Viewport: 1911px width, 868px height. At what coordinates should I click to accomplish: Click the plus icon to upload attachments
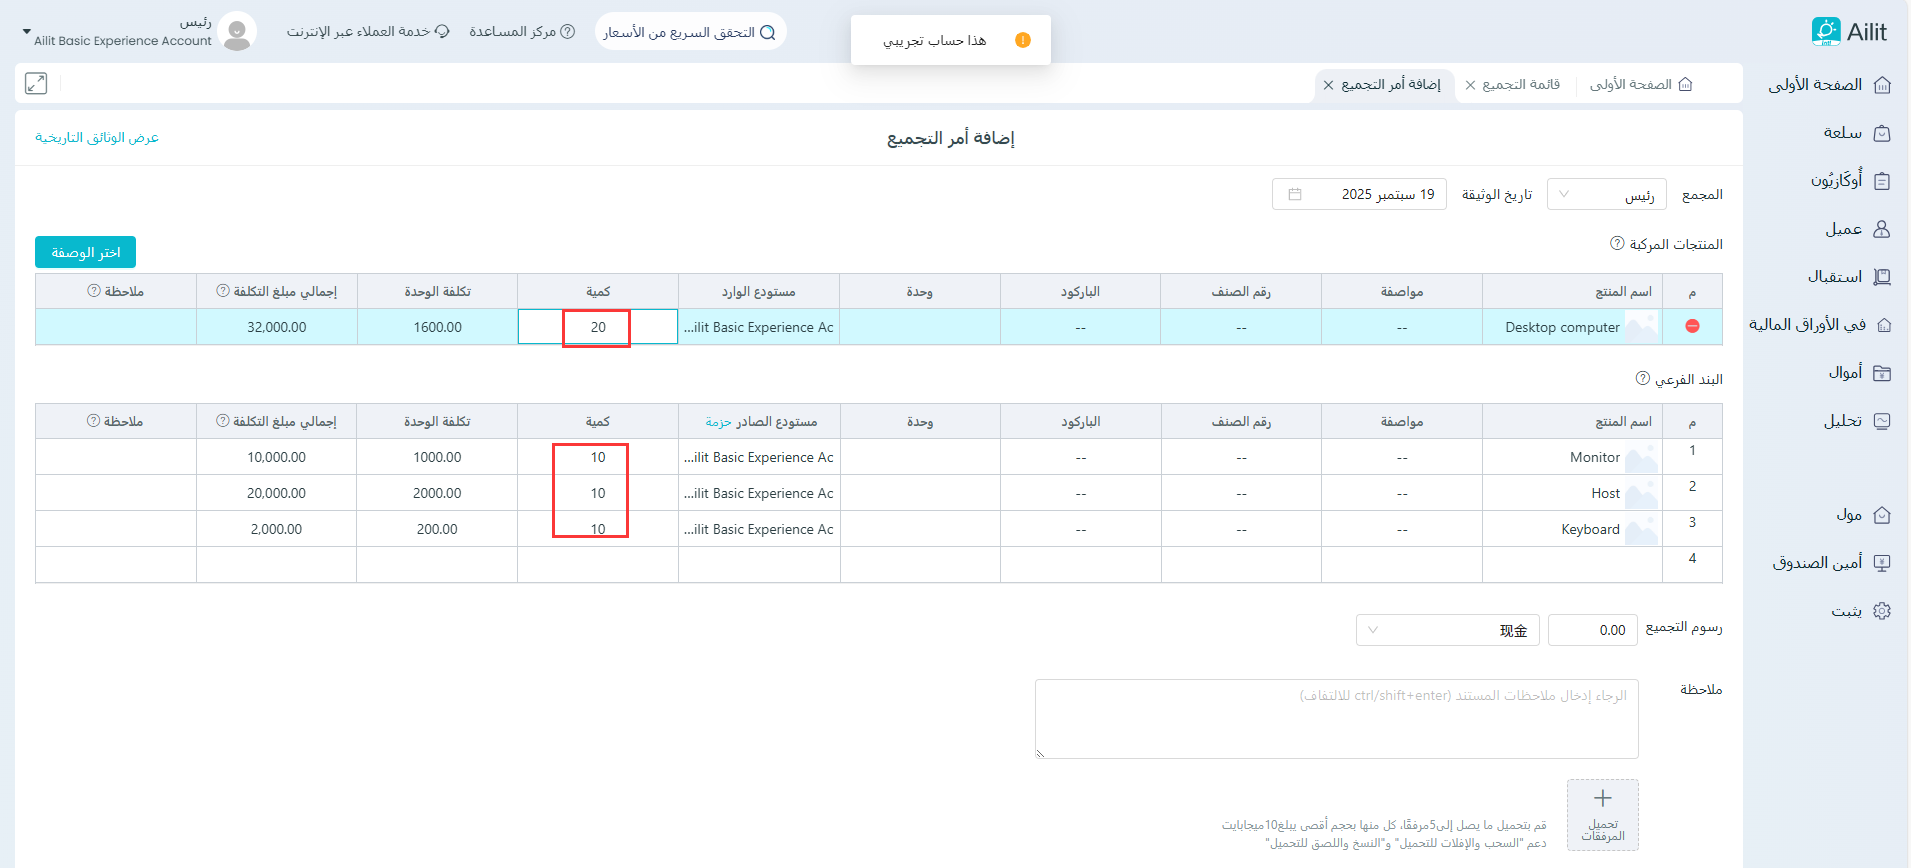pos(1602,798)
